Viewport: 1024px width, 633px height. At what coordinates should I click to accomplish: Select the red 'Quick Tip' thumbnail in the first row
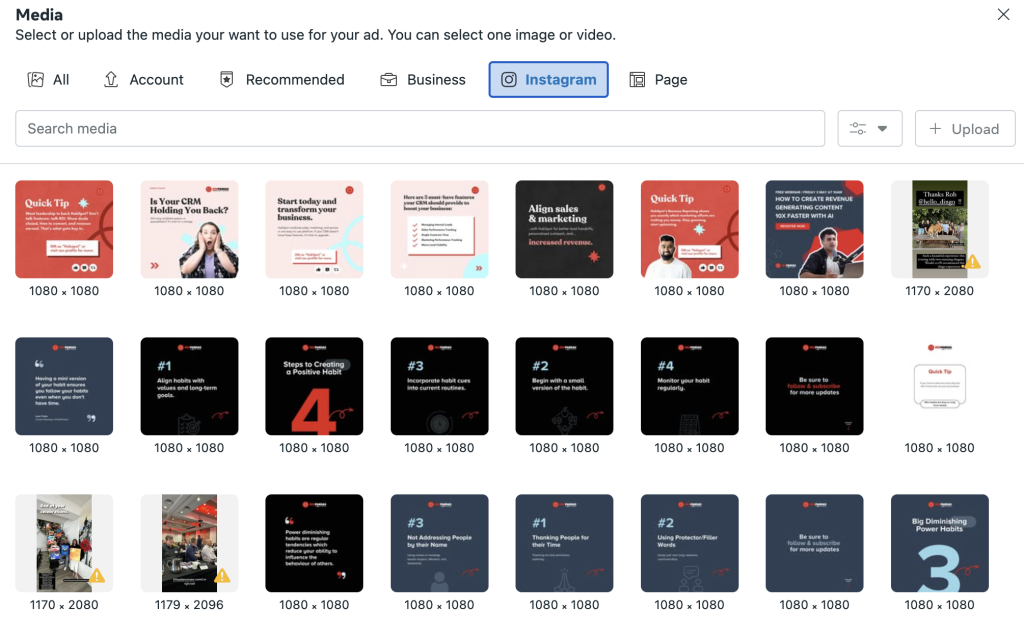coord(64,229)
